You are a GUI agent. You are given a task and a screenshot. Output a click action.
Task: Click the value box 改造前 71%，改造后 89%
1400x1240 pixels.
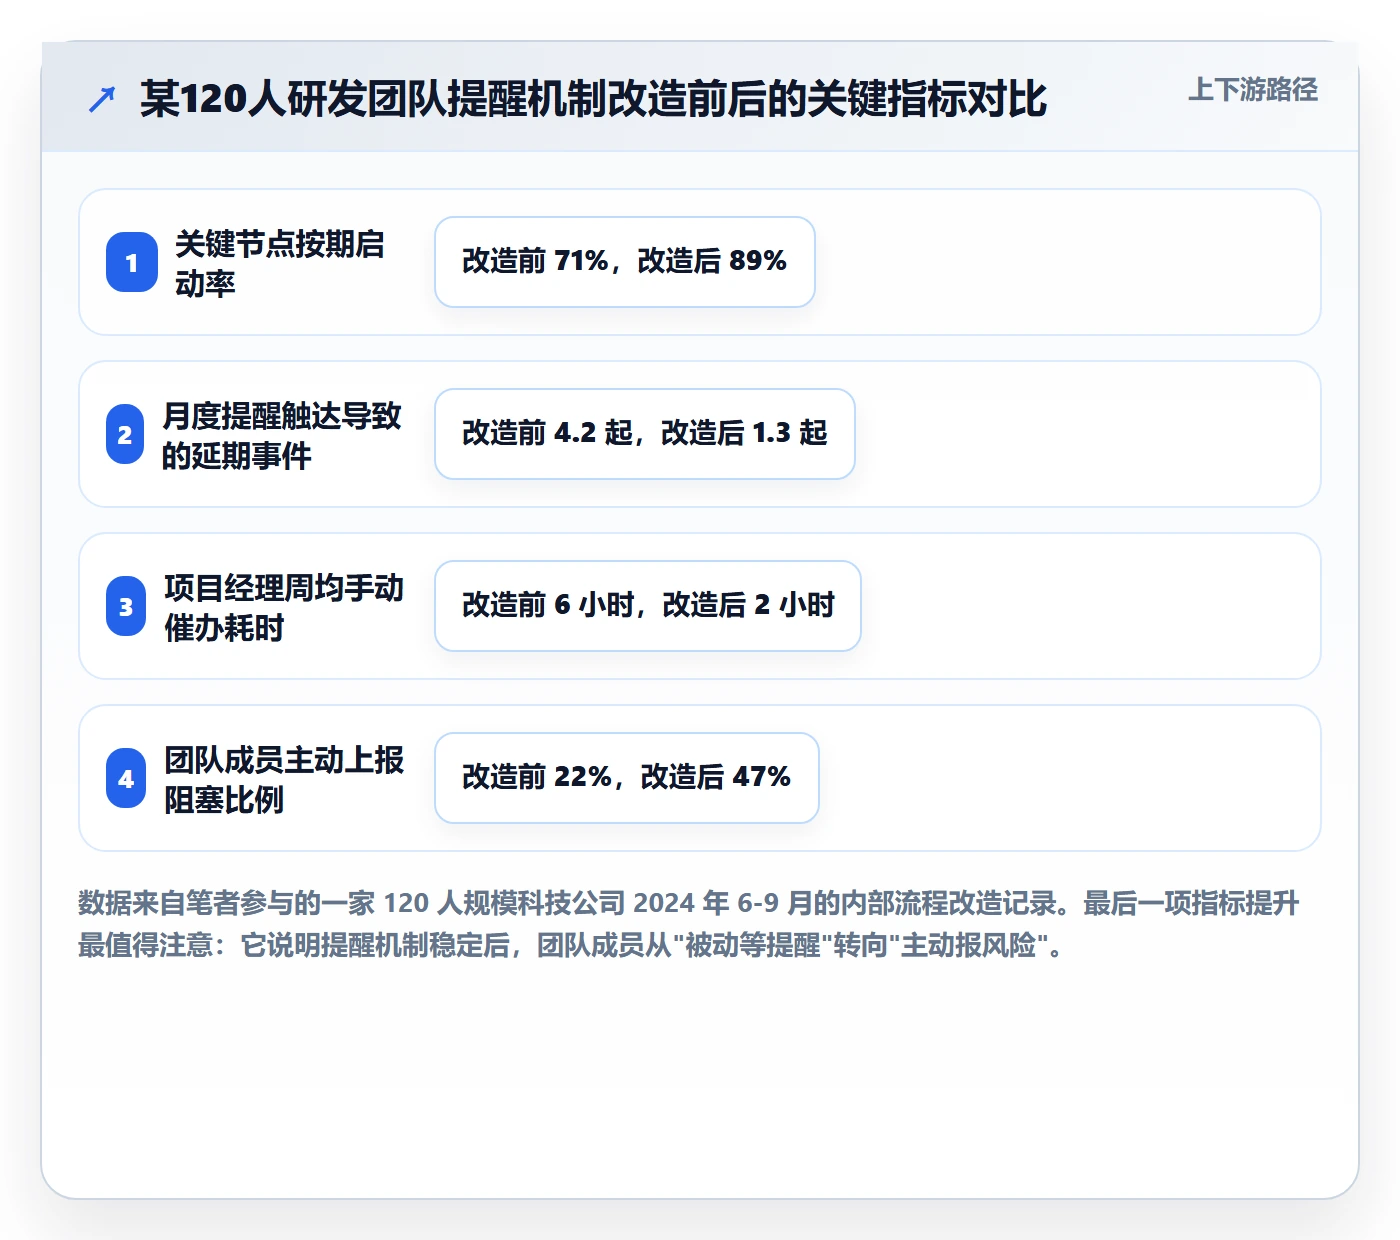[x=625, y=262]
